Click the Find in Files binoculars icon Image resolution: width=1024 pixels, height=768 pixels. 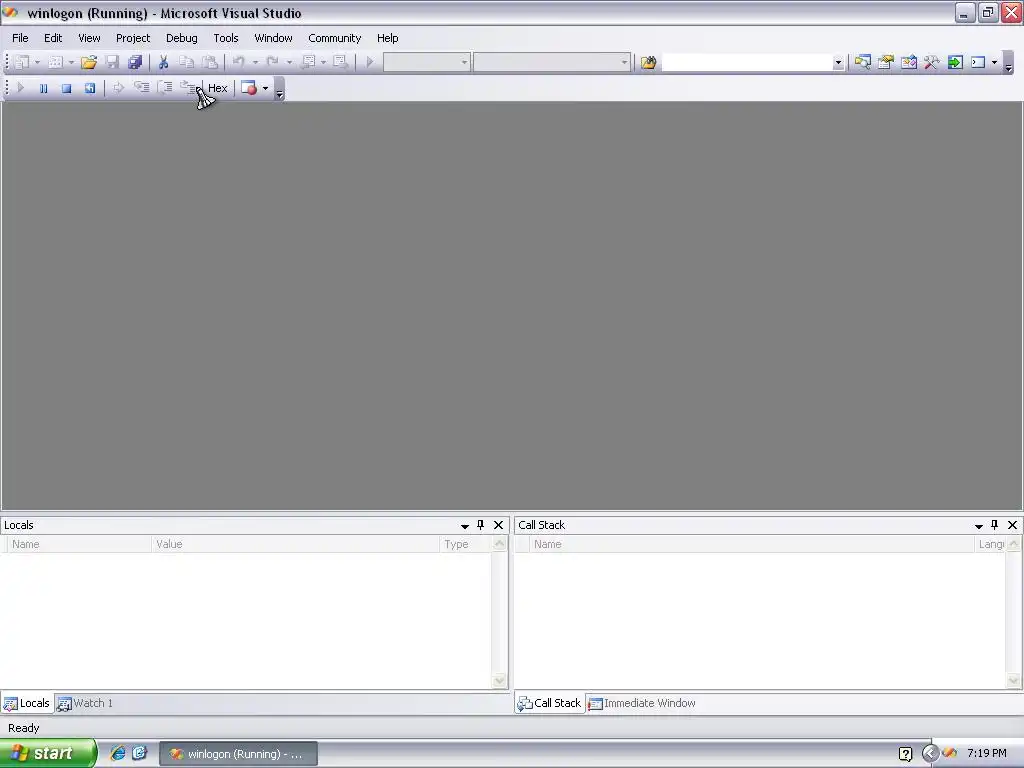(648, 62)
